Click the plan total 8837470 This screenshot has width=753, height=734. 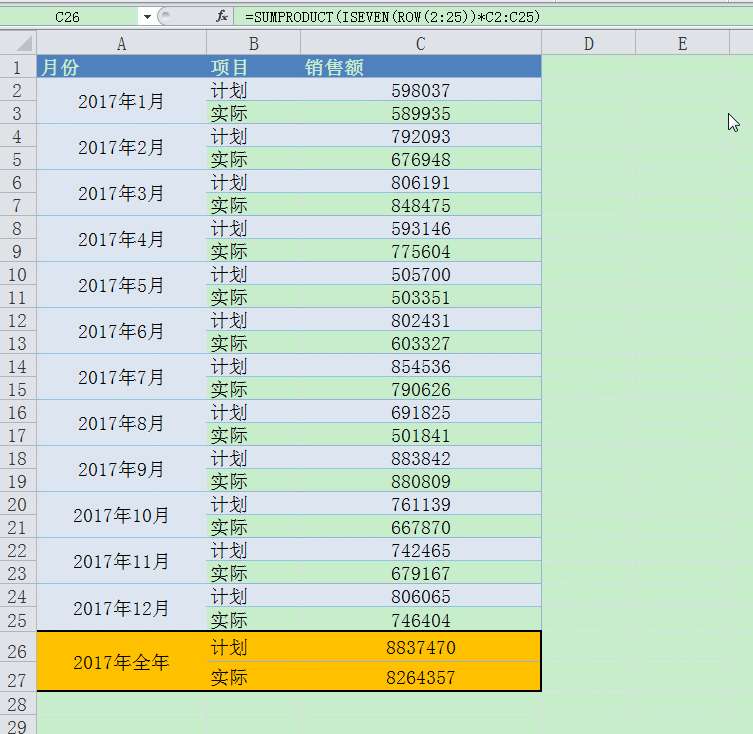(x=421, y=647)
